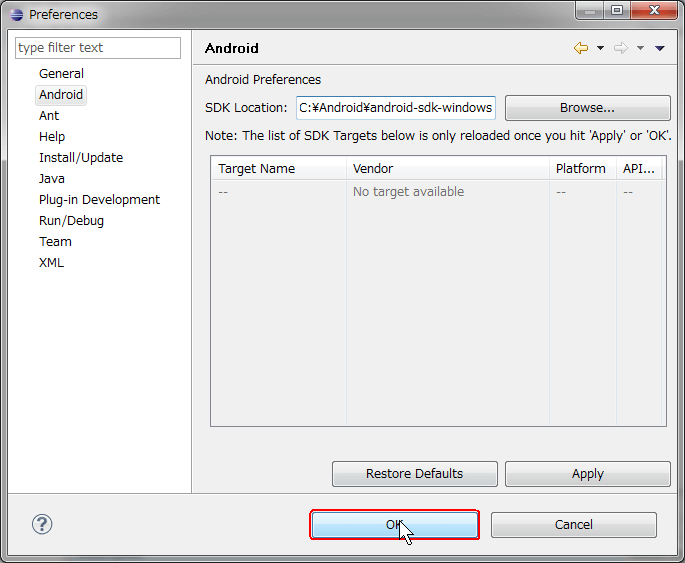Open Install/Update preferences category

pos(81,158)
